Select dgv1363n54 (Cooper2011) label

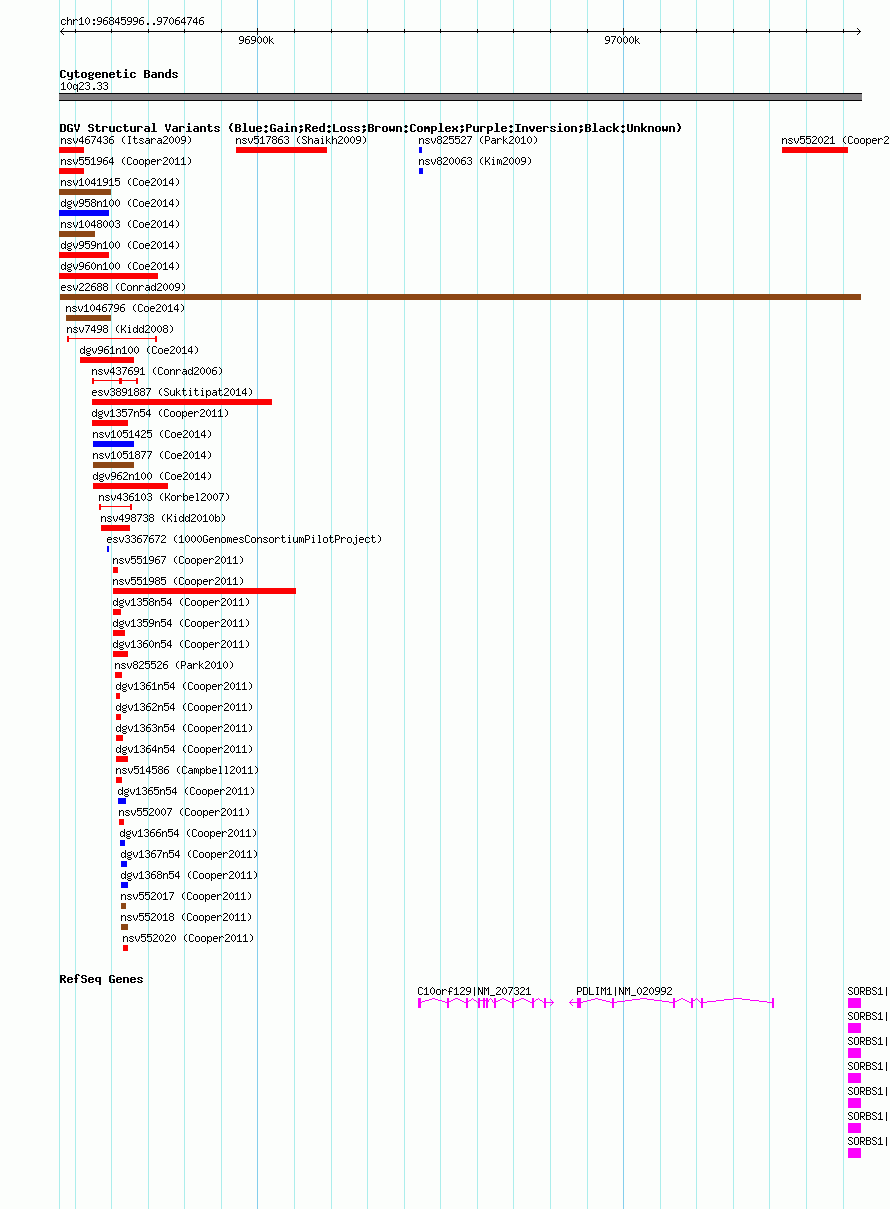tap(184, 728)
